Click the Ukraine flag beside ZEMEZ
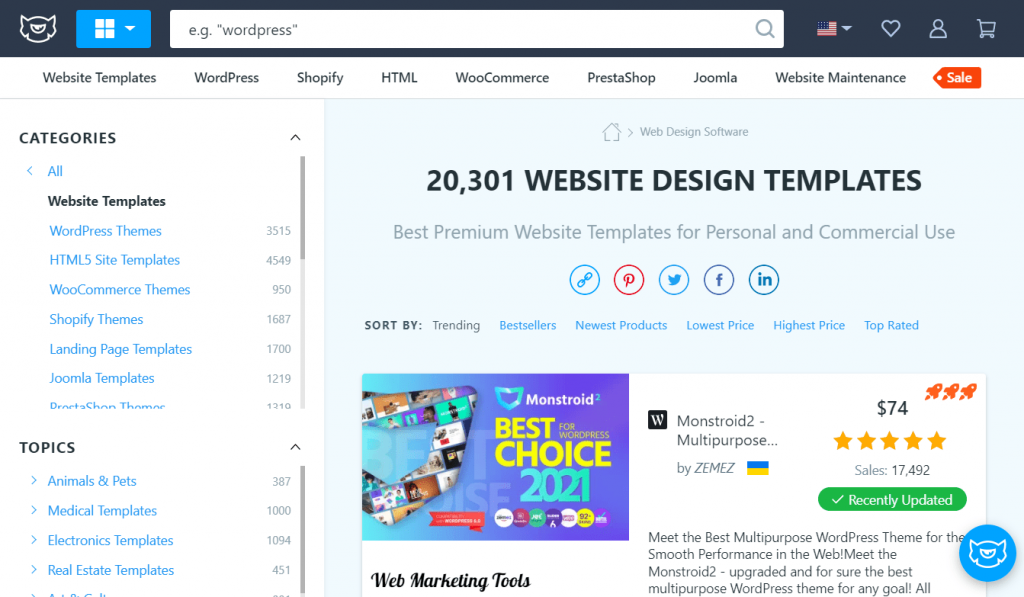The width and height of the screenshot is (1024, 597). click(758, 468)
